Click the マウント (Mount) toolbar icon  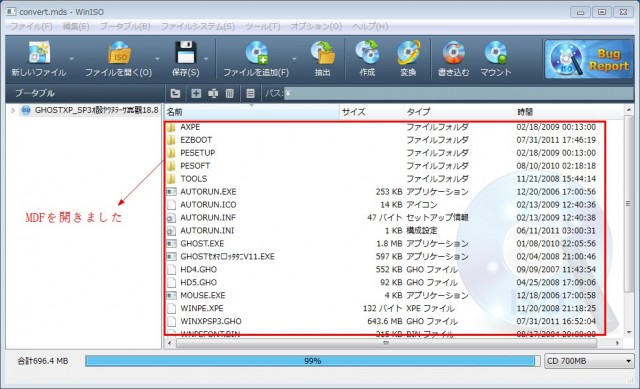496,52
